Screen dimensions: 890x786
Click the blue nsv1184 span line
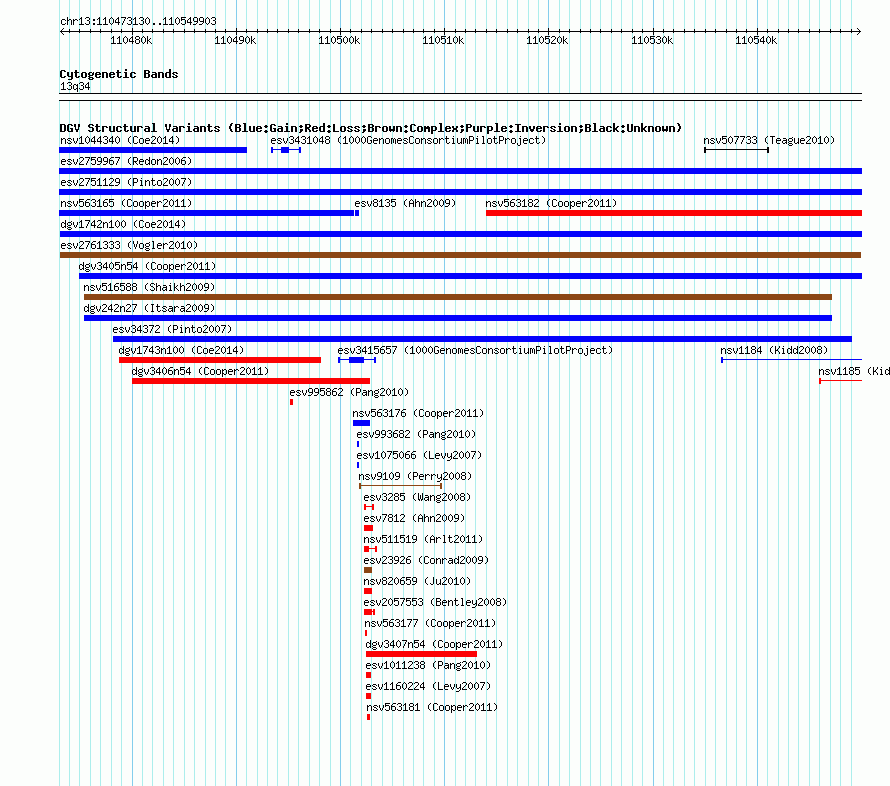[x=791, y=360]
